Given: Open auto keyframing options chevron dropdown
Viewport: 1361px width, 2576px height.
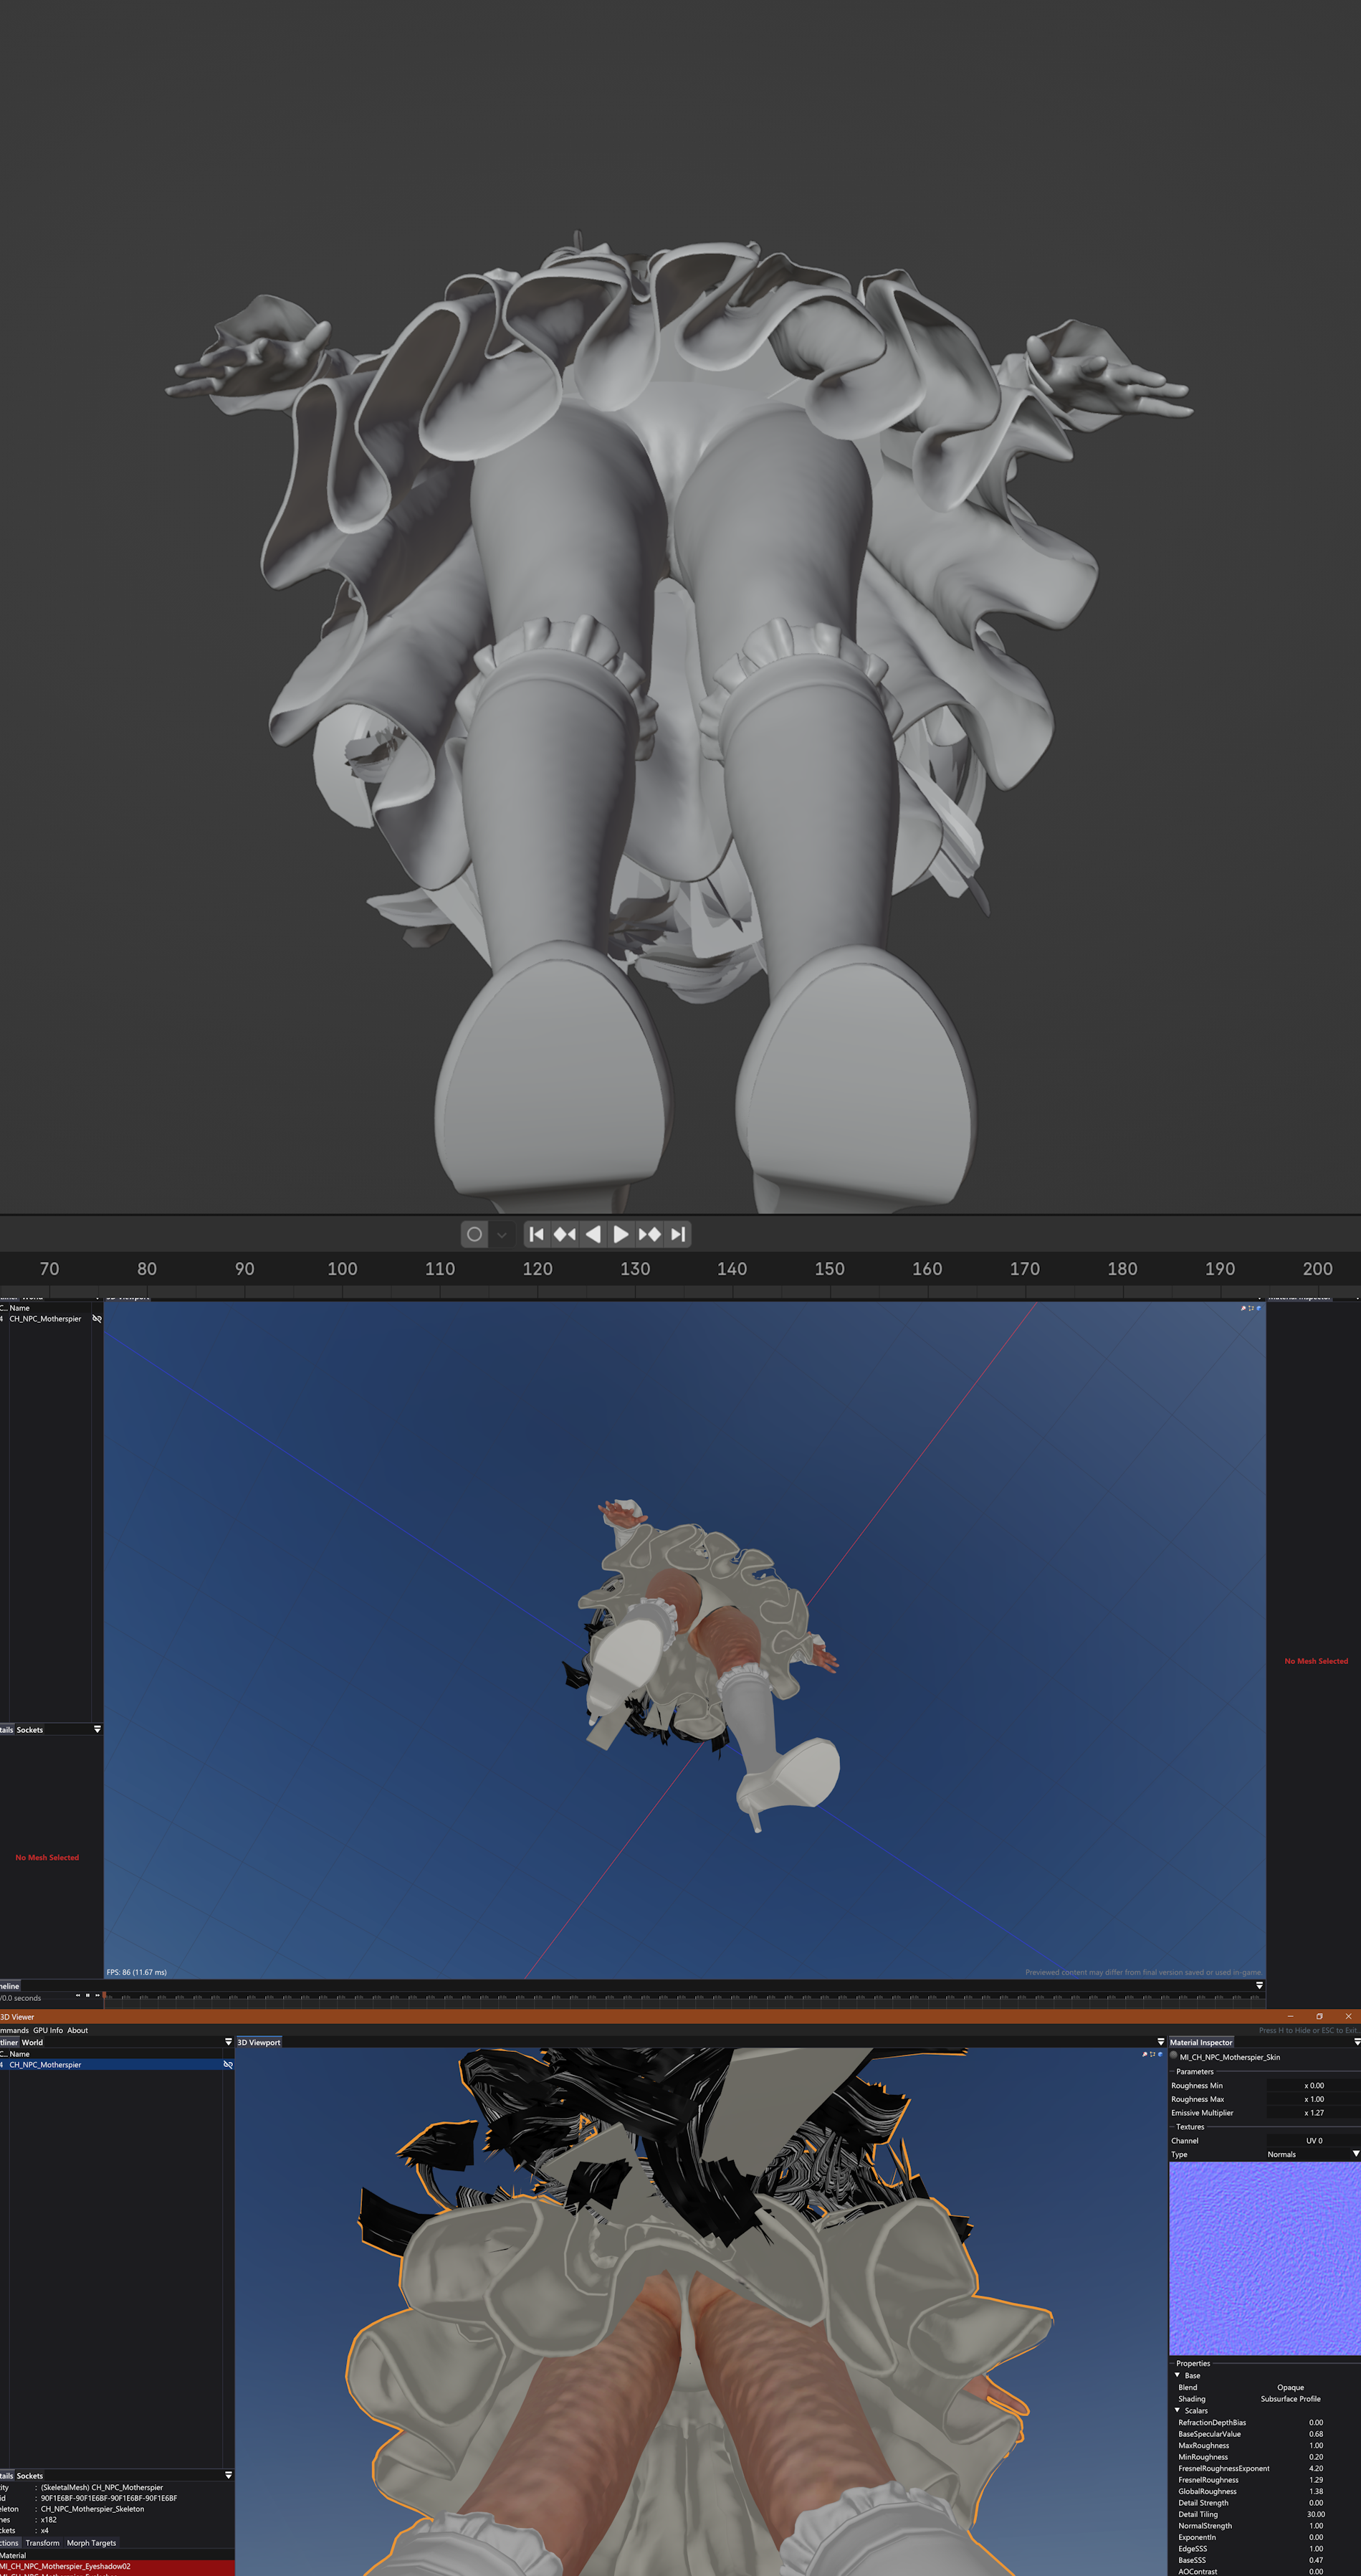Looking at the screenshot, I should coord(502,1234).
